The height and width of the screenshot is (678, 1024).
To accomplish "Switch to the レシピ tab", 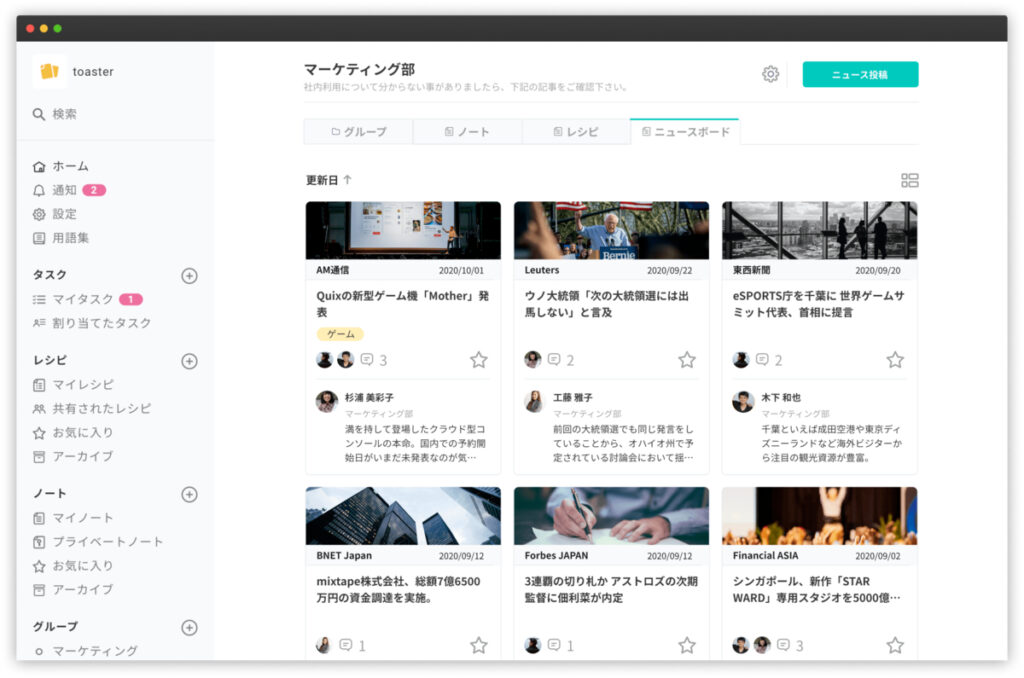I will pos(576,131).
